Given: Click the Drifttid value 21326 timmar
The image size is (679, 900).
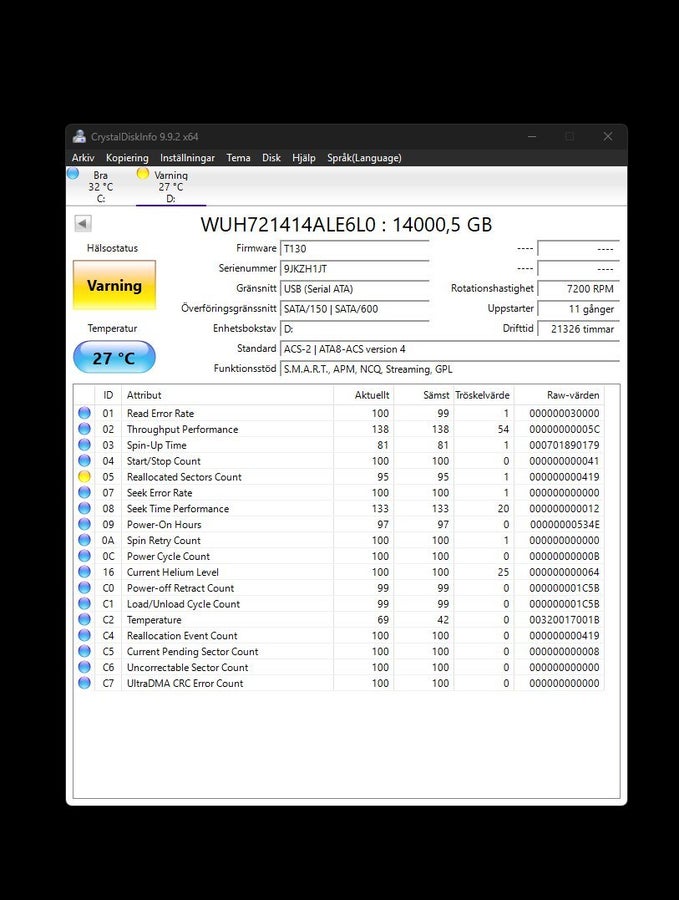Looking at the screenshot, I should tap(579, 329).
